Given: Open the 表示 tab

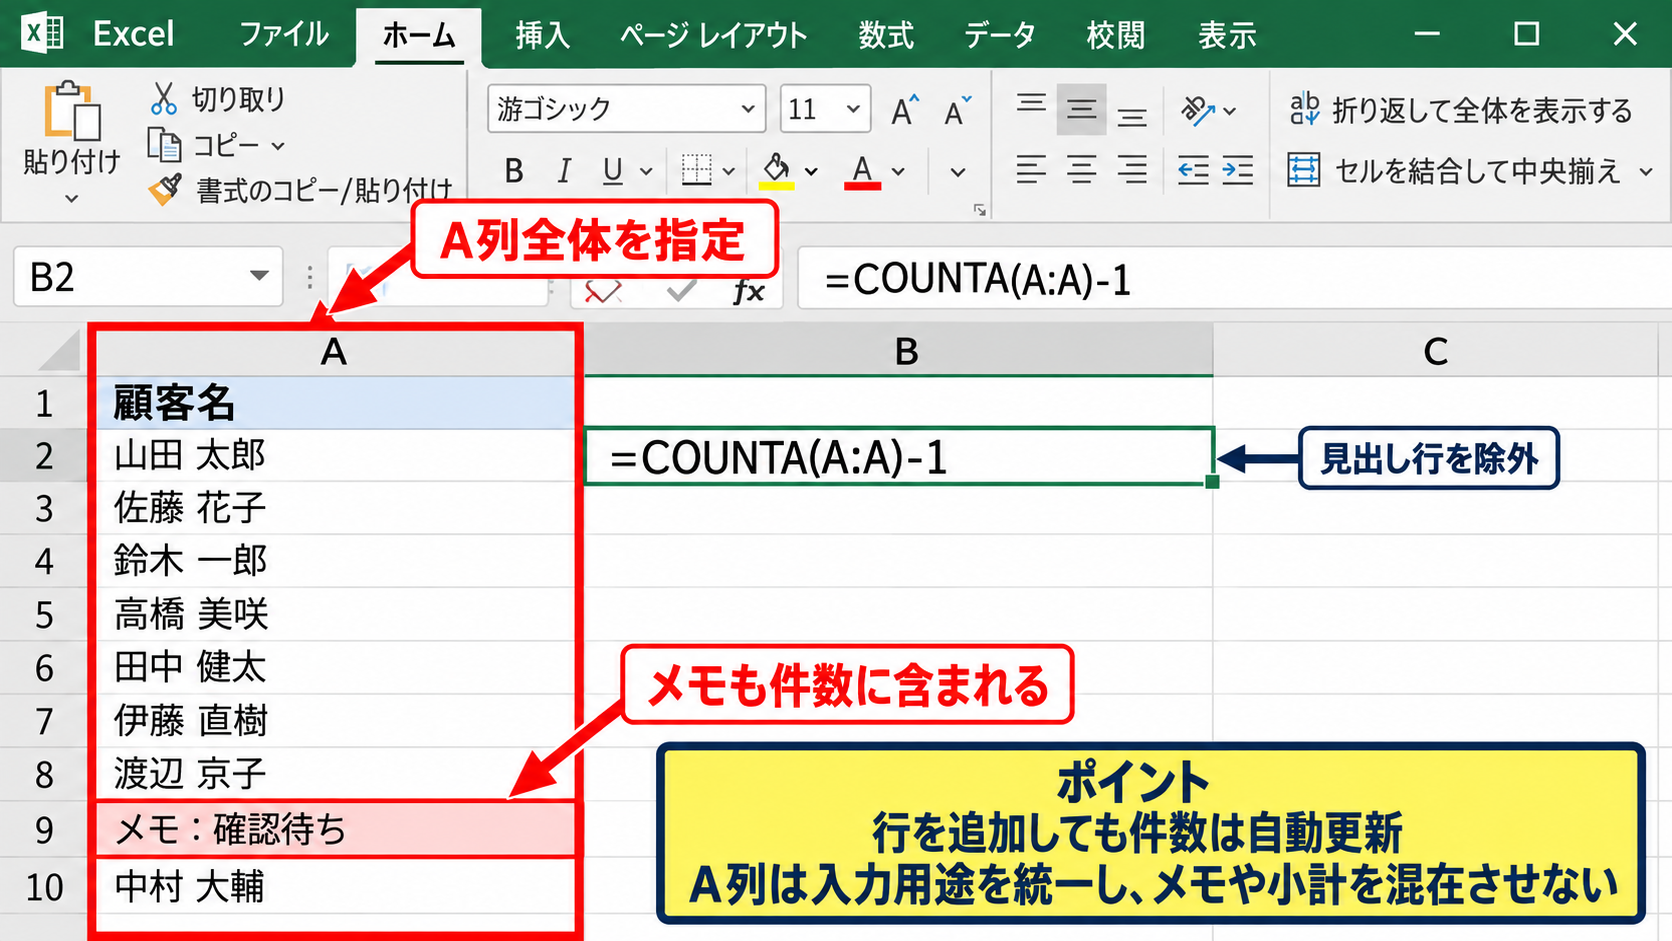Looking at the screenshot, I should coord(1227,36).
